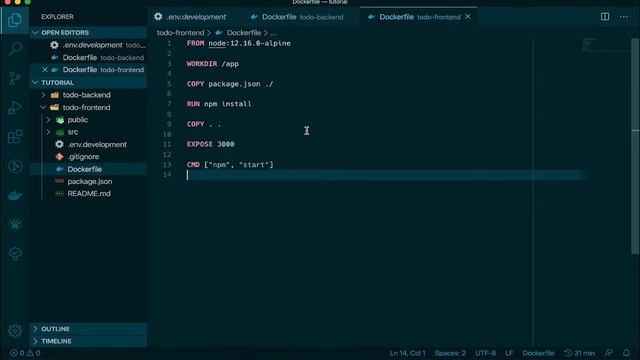640x360 pixels.
Task: Click the CMD npm start line
Action: (x=230, y=164)
